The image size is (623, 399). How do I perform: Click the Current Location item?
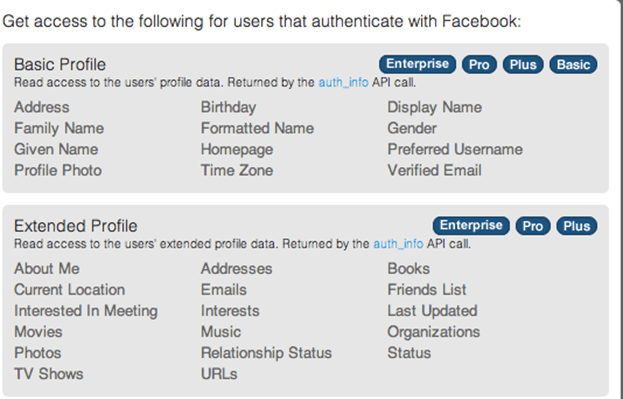point(70,290)
